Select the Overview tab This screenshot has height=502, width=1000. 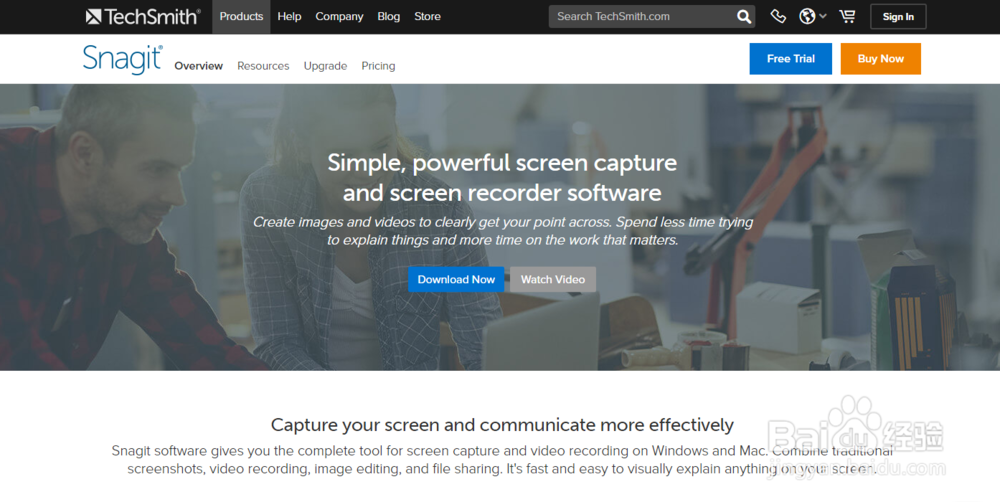tap(198, 66)
